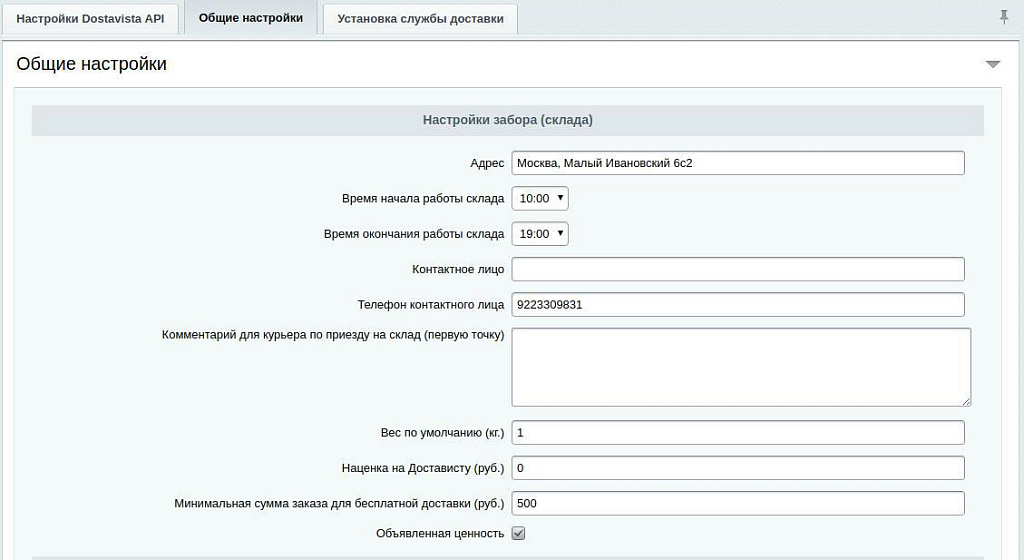Focus the minimum order sum field
Viewport: 1024px width, 560px height.
pos(737,503)
